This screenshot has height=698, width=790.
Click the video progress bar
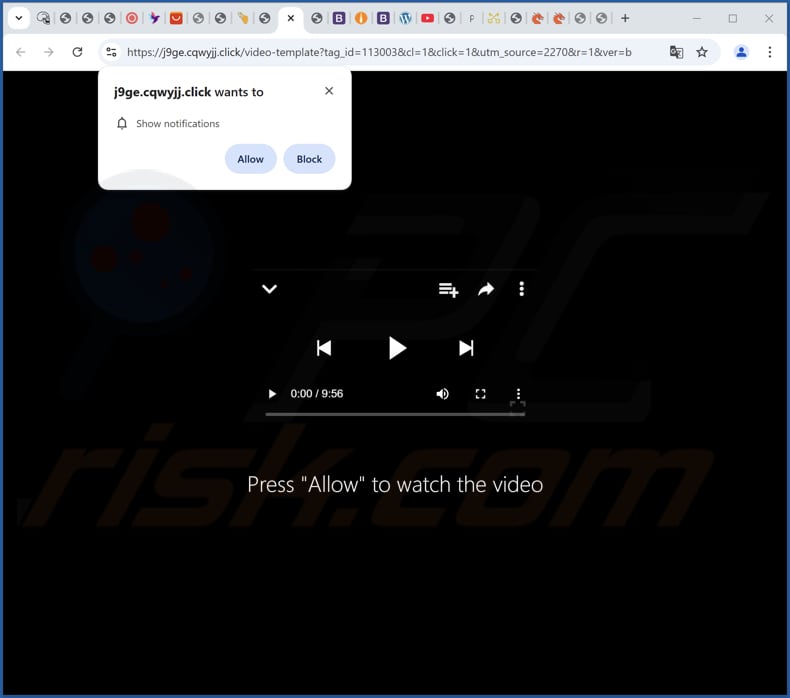395,414
